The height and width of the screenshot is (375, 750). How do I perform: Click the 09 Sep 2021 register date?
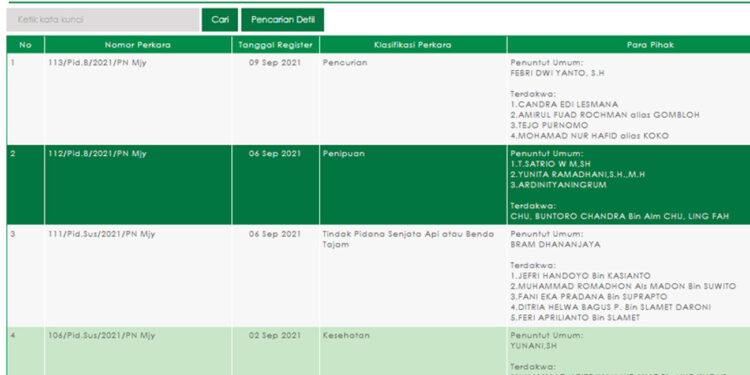click(x=275, y=63)
